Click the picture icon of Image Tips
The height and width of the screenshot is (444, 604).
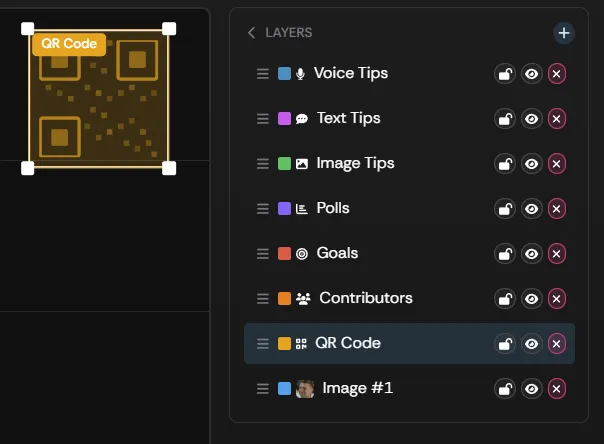pyautogui.click(x=302, y=164)
